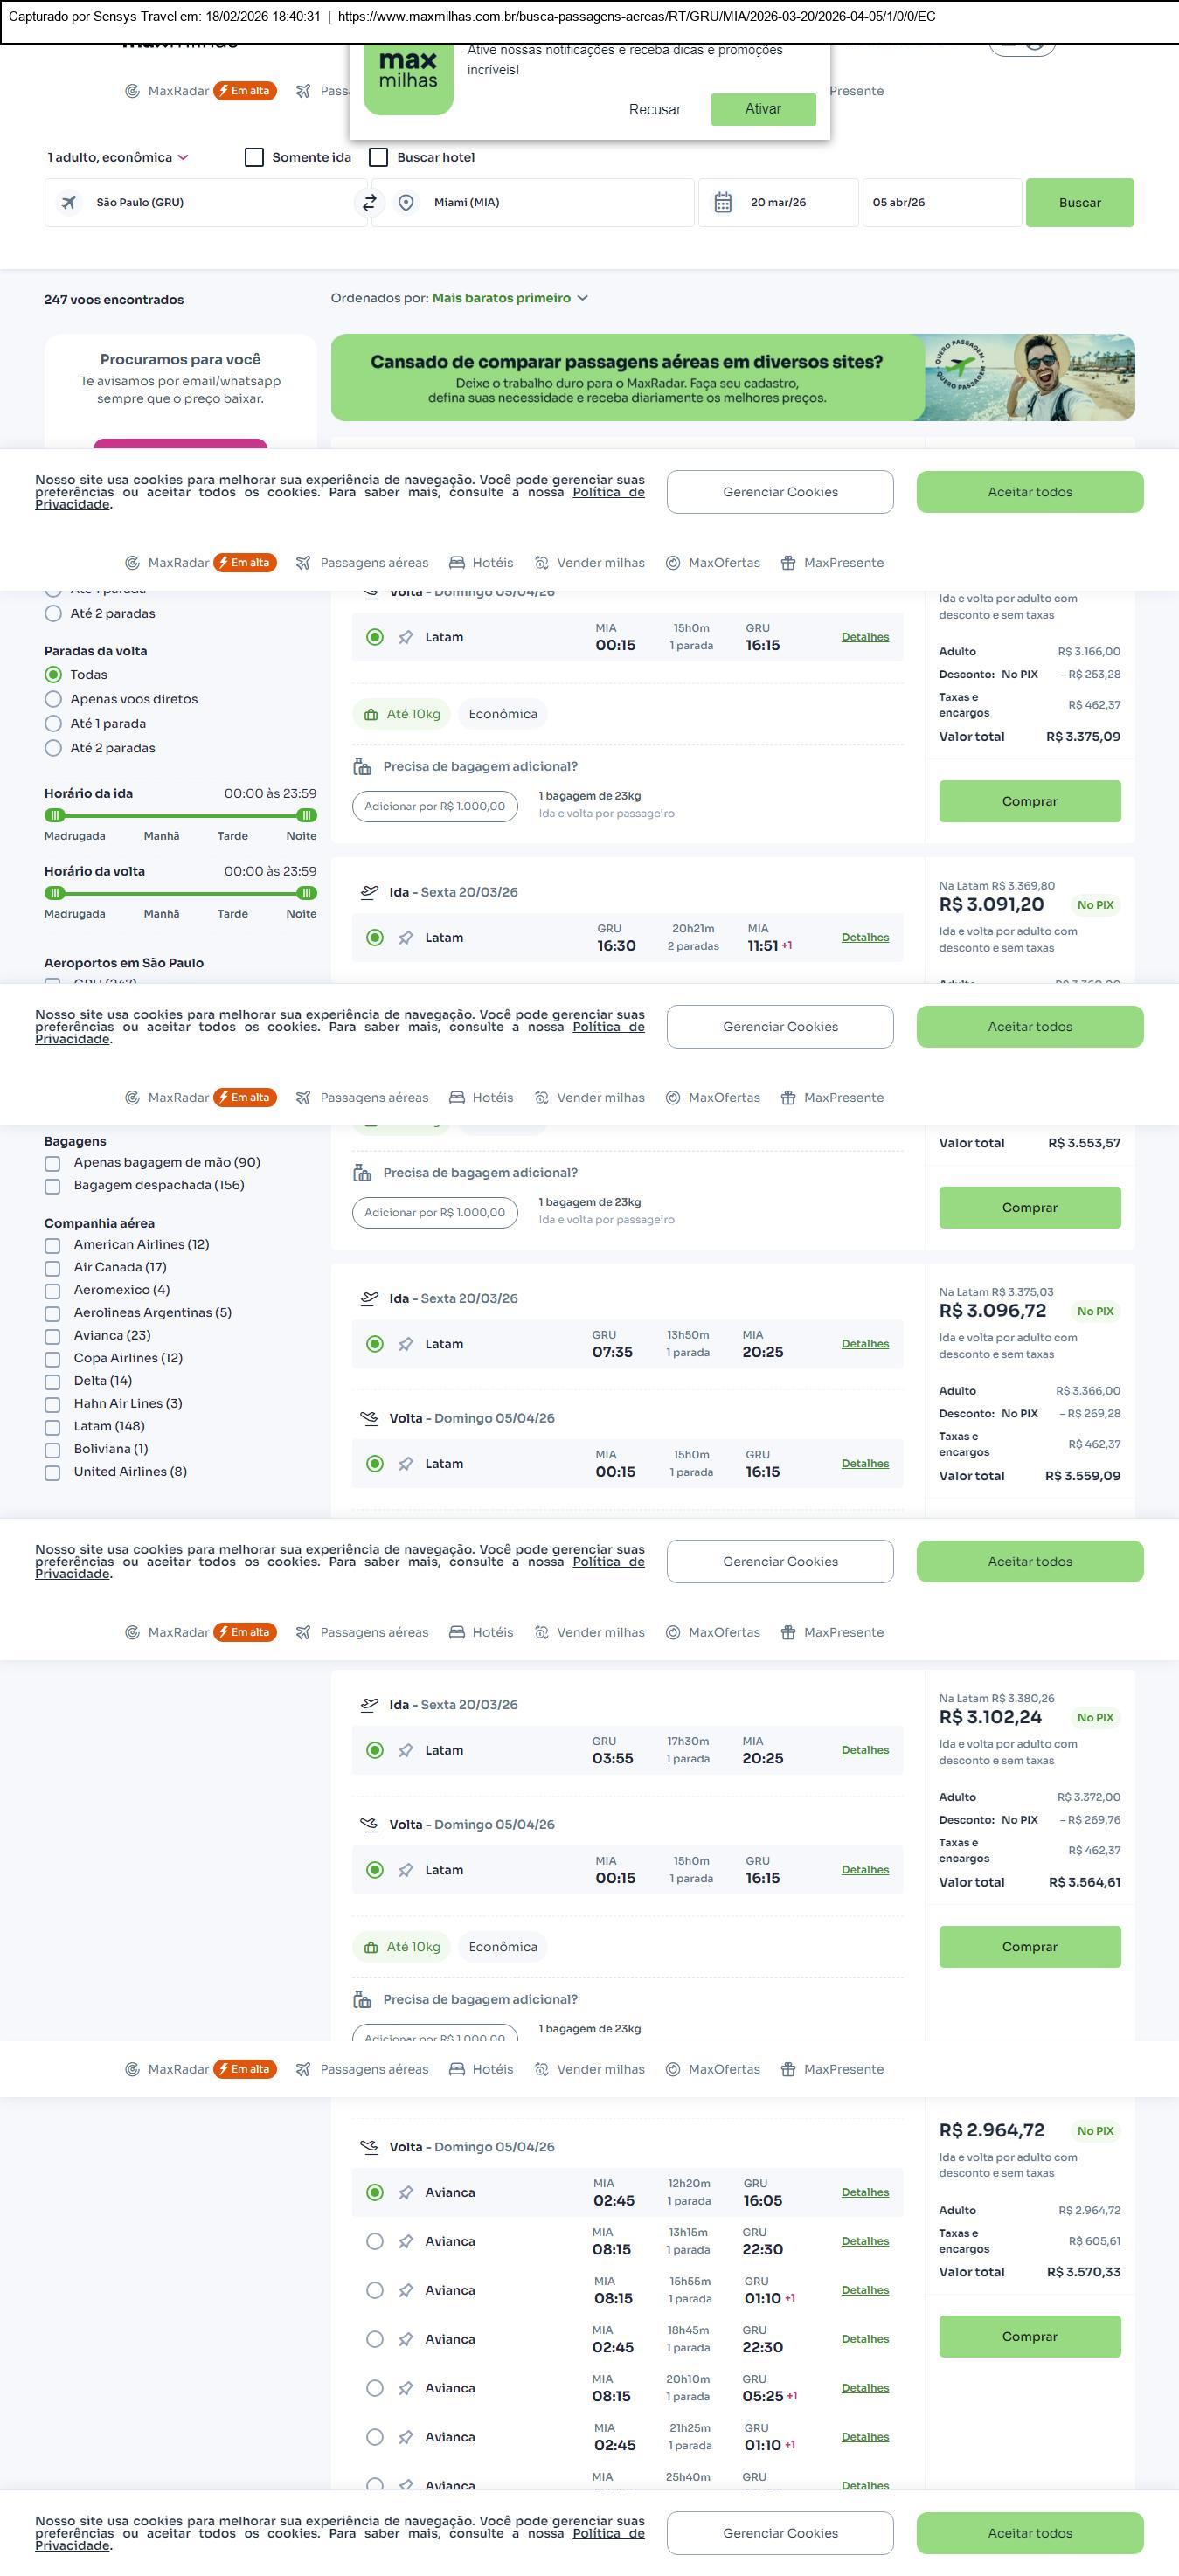Filter by Avianca (23) airline checkbox
The height and width of the screenshot is (2576, 1179).
point(53,1336)
